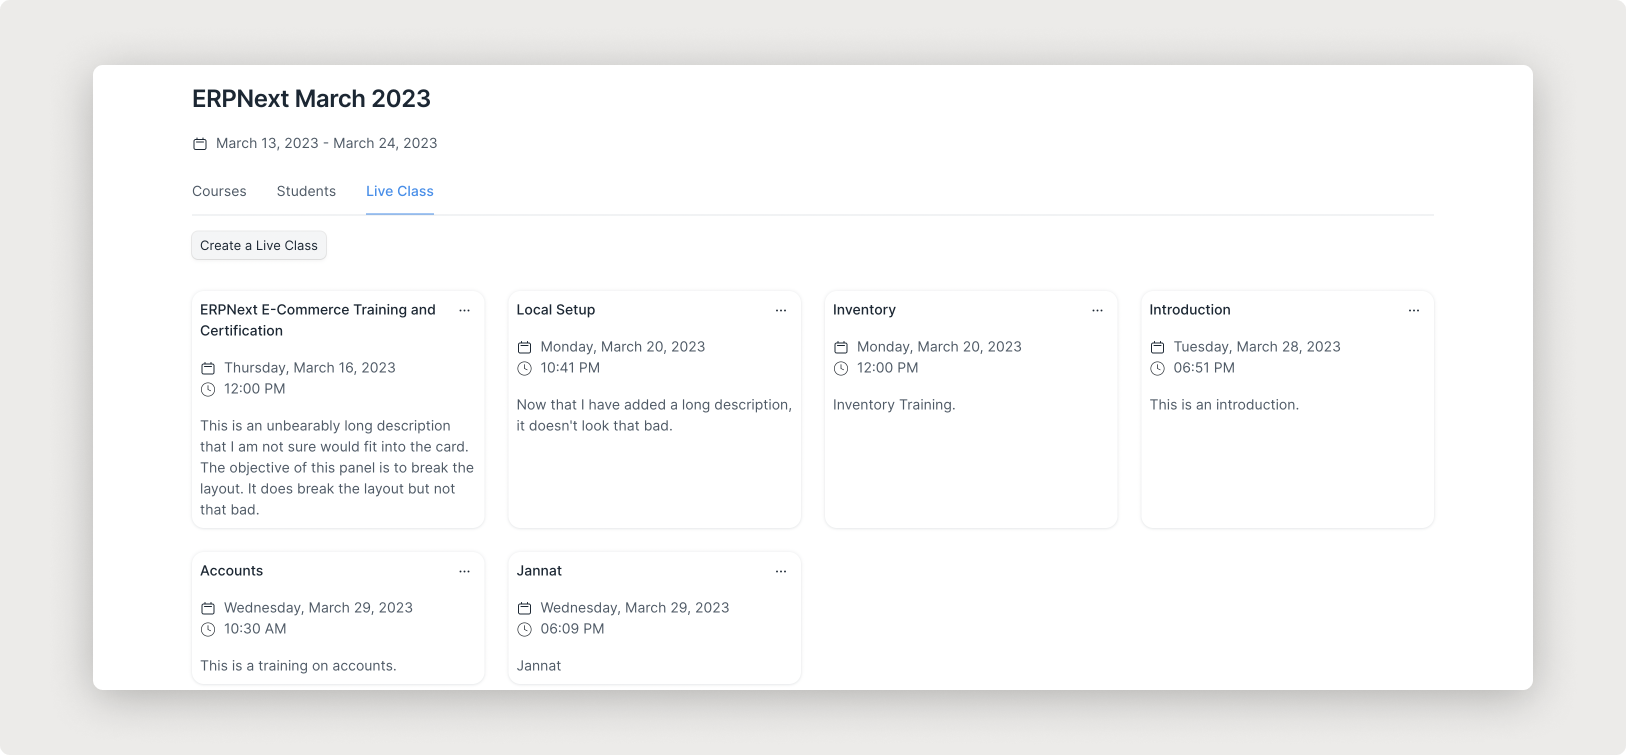Click the March 13, 2023 - March 24, 2023 date text
This screenshot has width=1626, height=755.
(327, 143)
